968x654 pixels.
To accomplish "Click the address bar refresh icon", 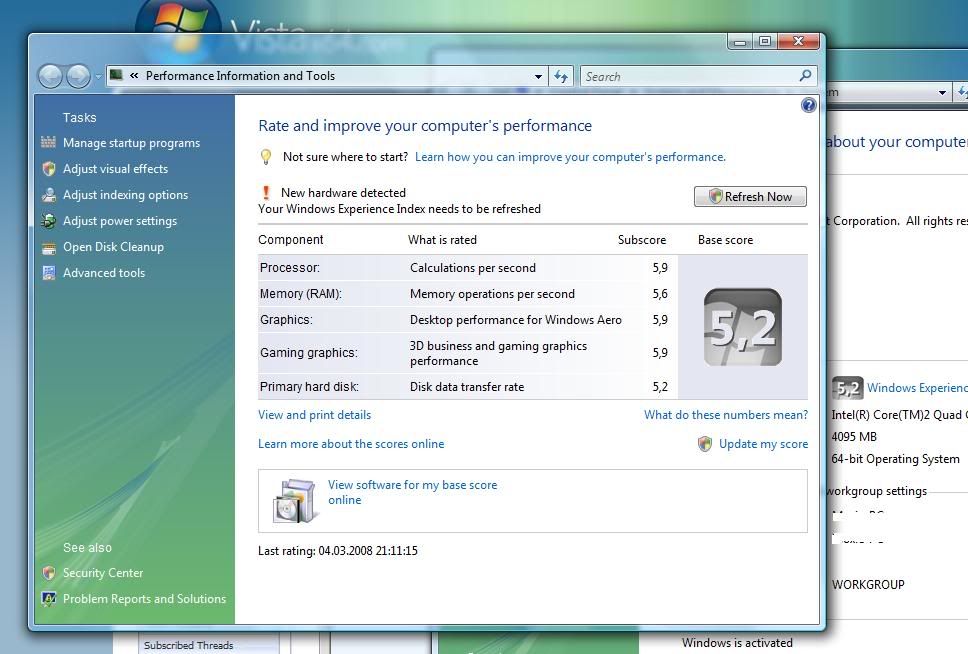I will (x=561, y=77).
